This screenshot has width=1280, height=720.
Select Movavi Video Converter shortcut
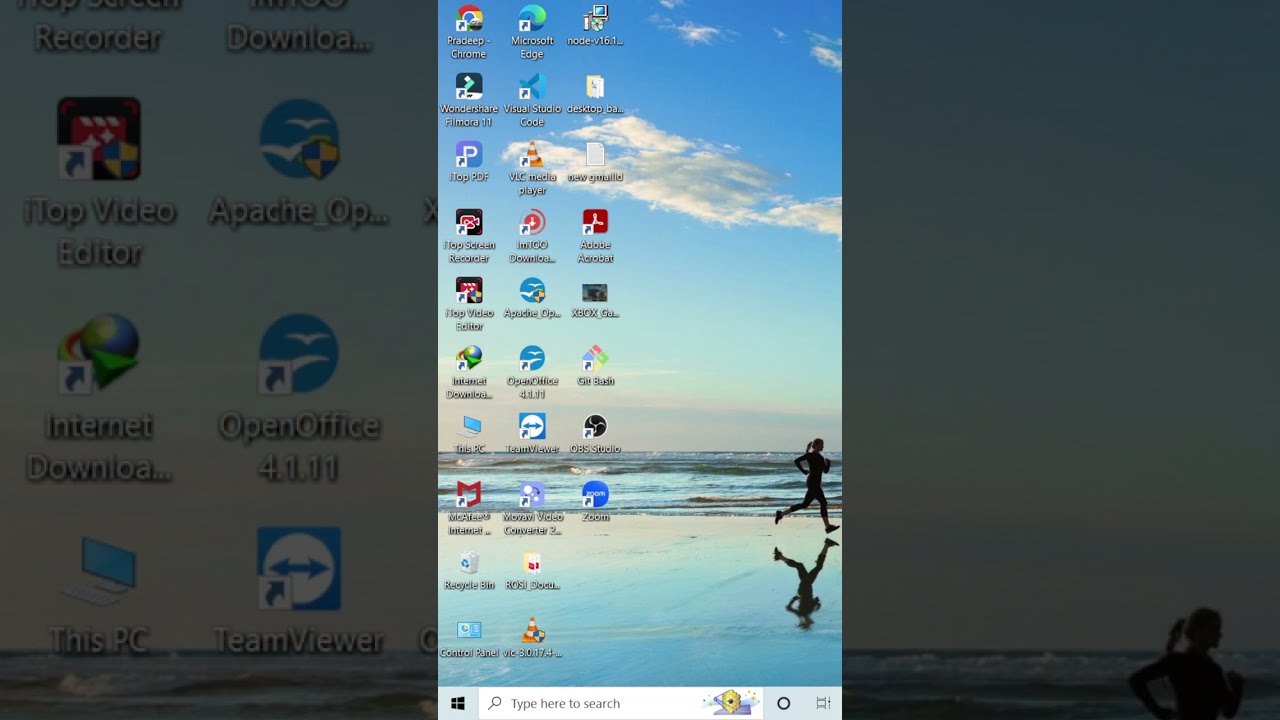[532, 507]
